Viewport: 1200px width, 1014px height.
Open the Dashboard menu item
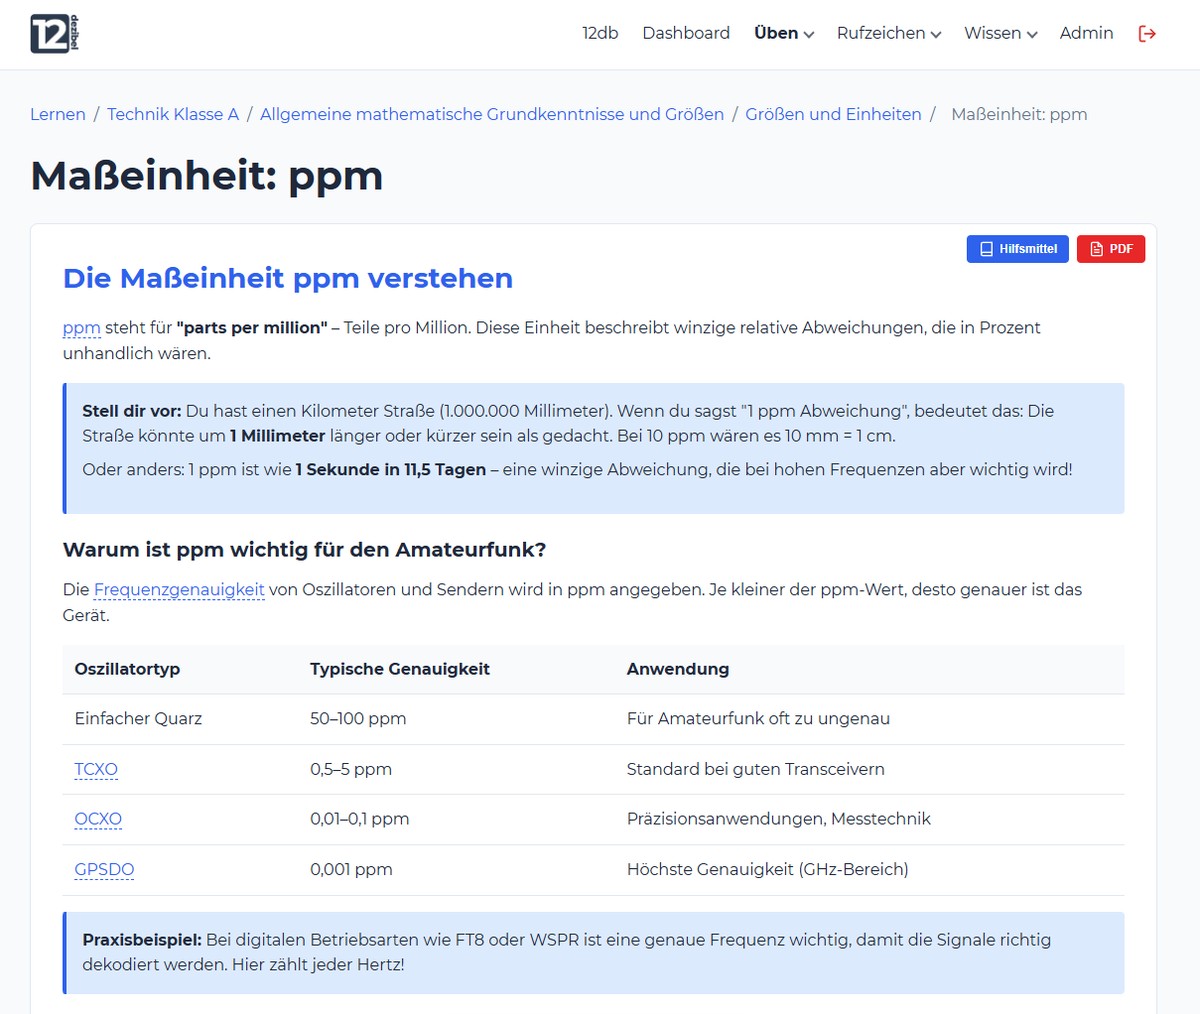point(686,33)
